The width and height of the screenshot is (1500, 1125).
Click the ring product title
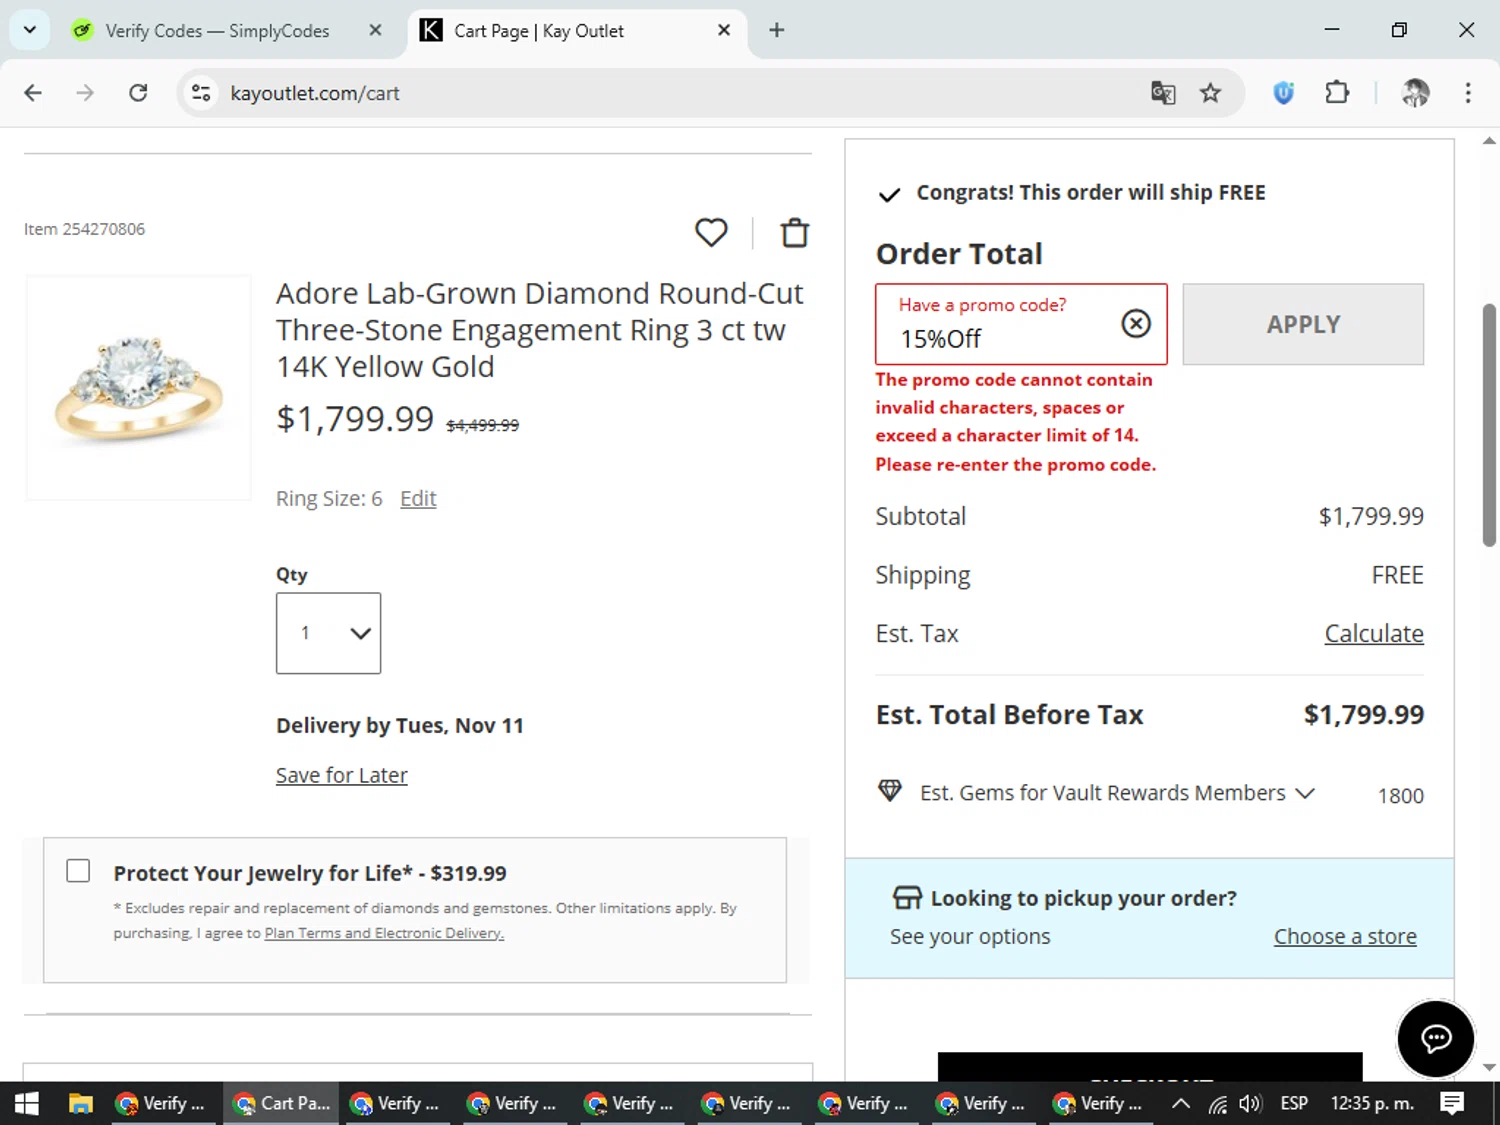[540, 330]
